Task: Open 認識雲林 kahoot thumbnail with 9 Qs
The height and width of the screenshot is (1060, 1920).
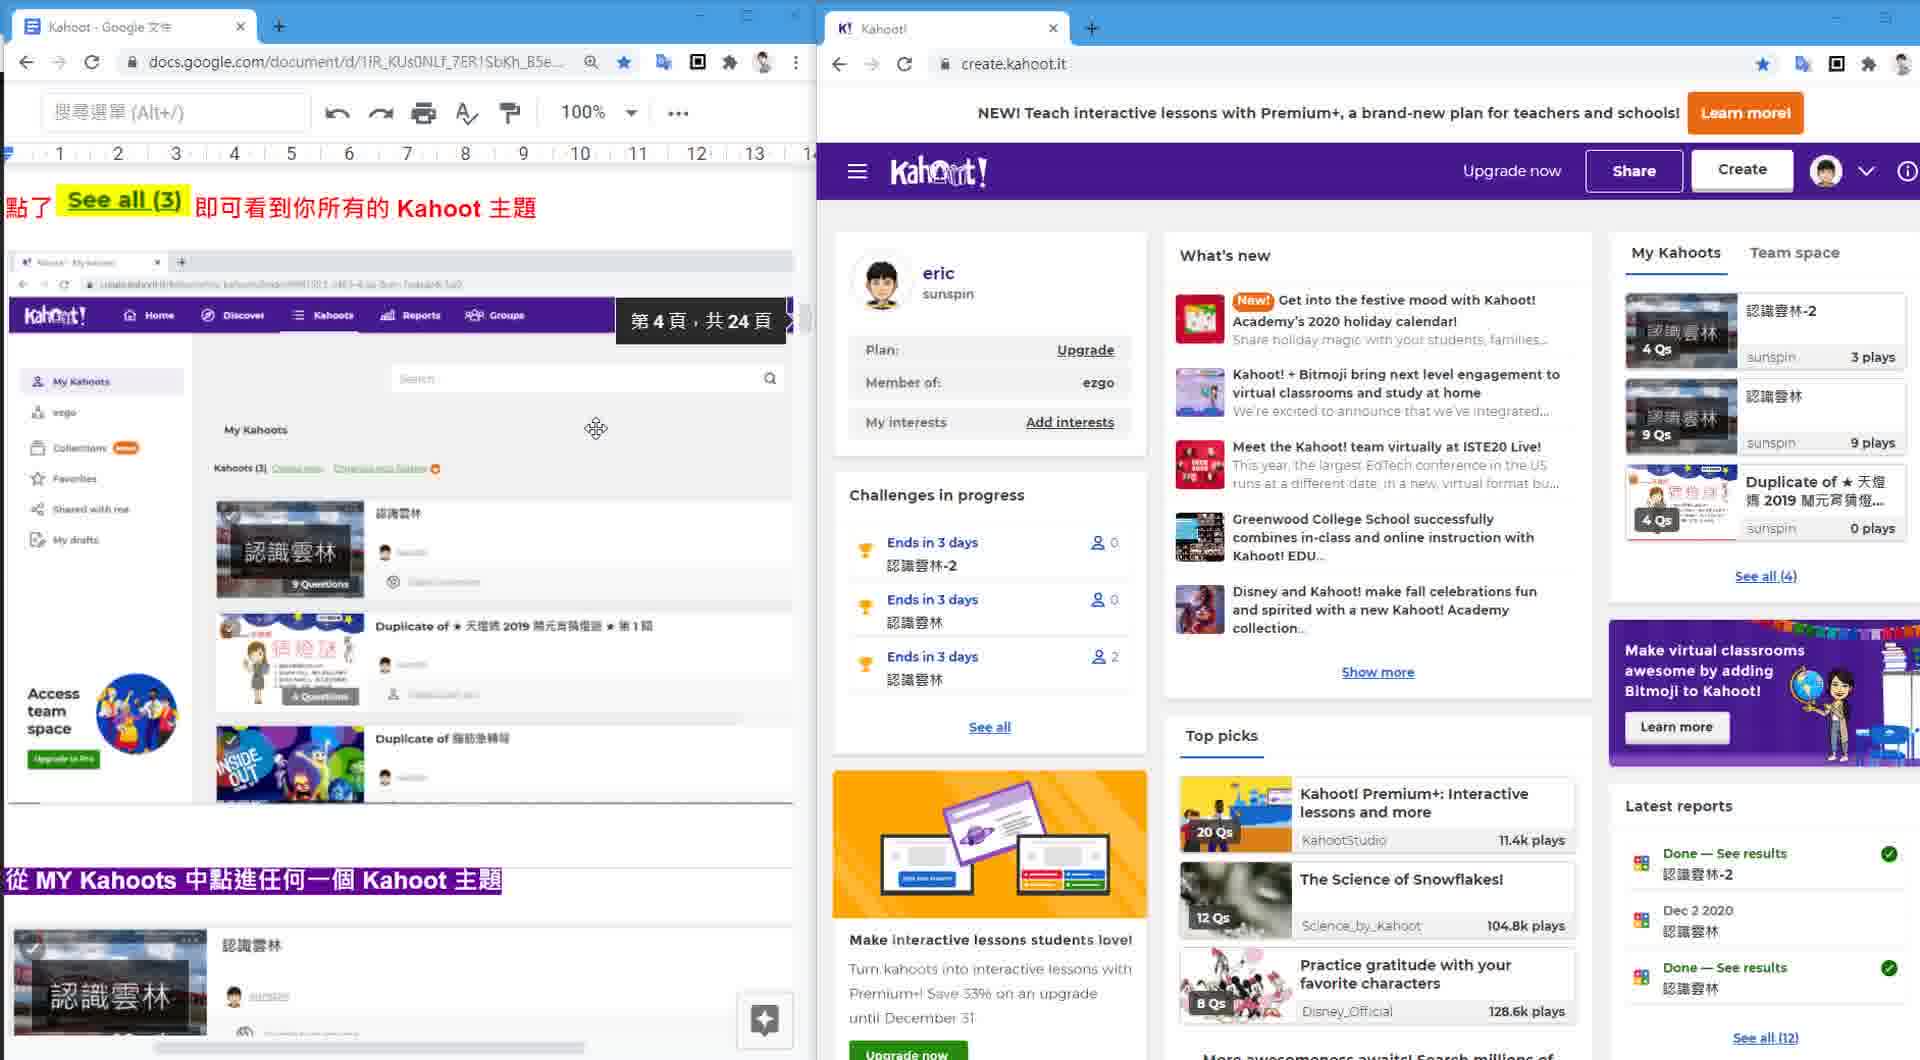Action: coord(1681,417)
